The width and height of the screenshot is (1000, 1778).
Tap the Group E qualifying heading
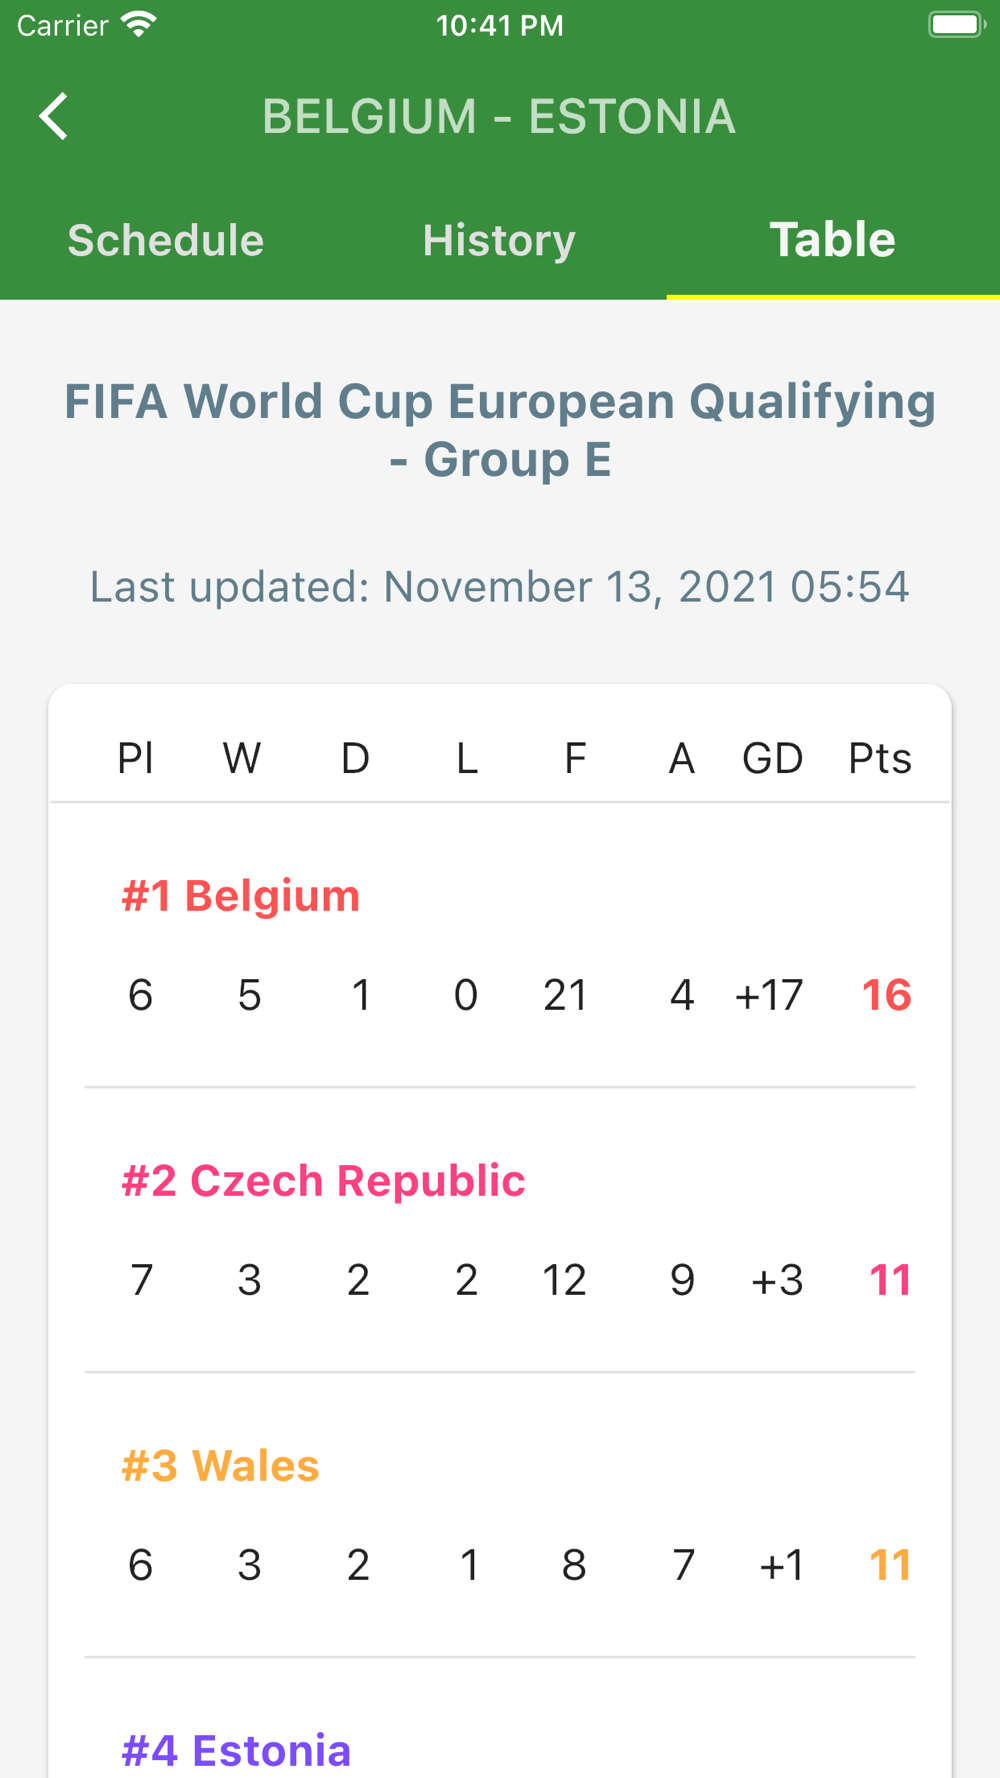tap(500, 430)
